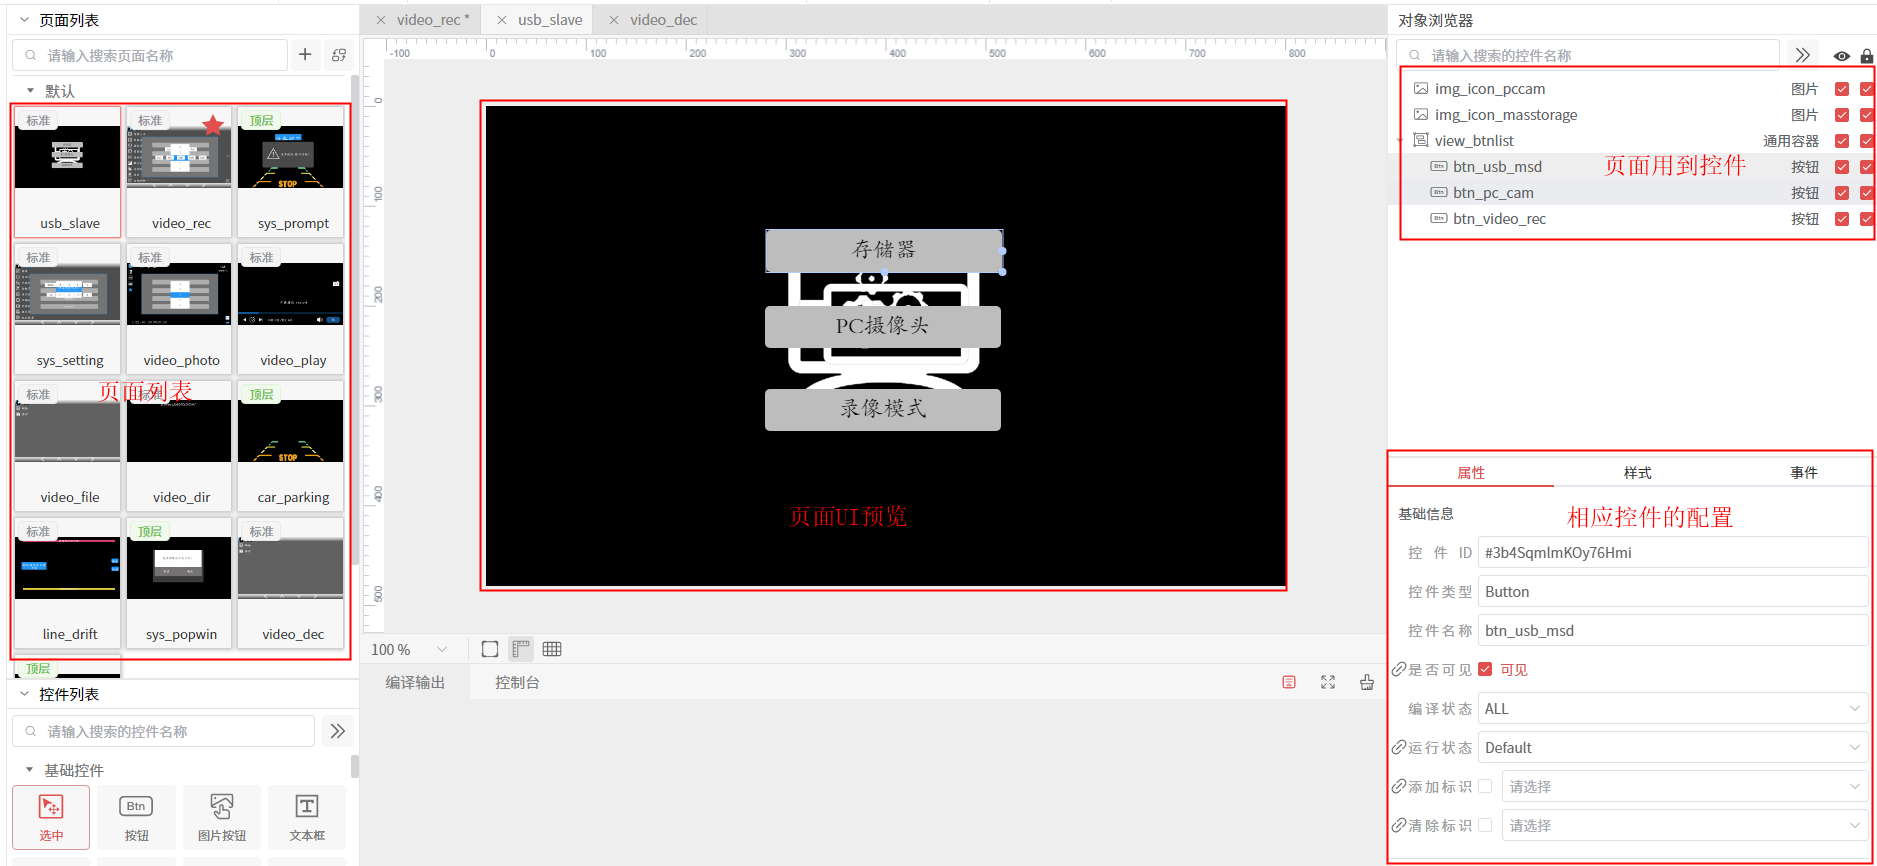The width and height of the screenshot is (1877, 866).
Task: Close the video_rec tab
Action: point(381,20)
